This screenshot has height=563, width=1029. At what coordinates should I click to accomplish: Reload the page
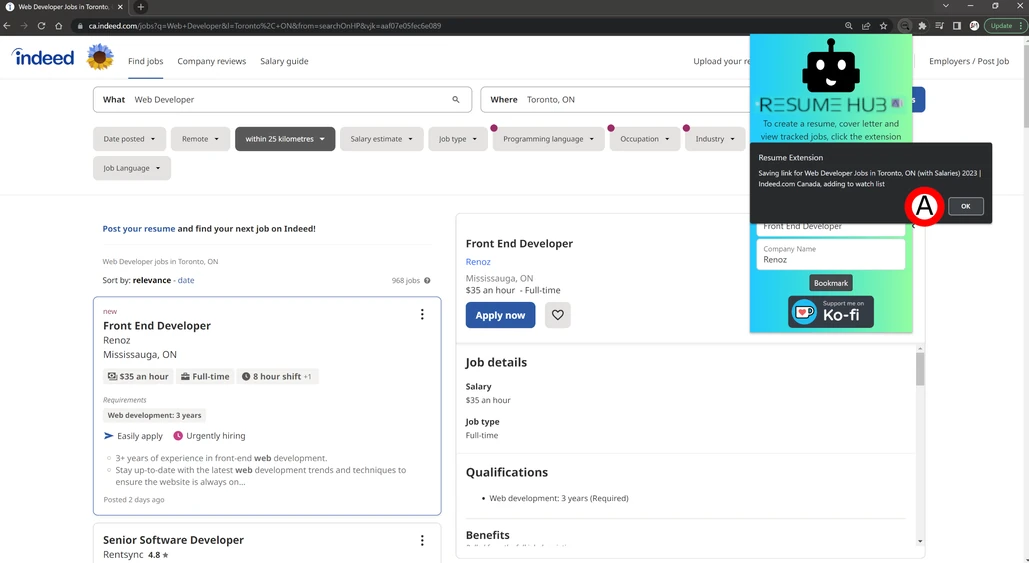coord(41,26)
